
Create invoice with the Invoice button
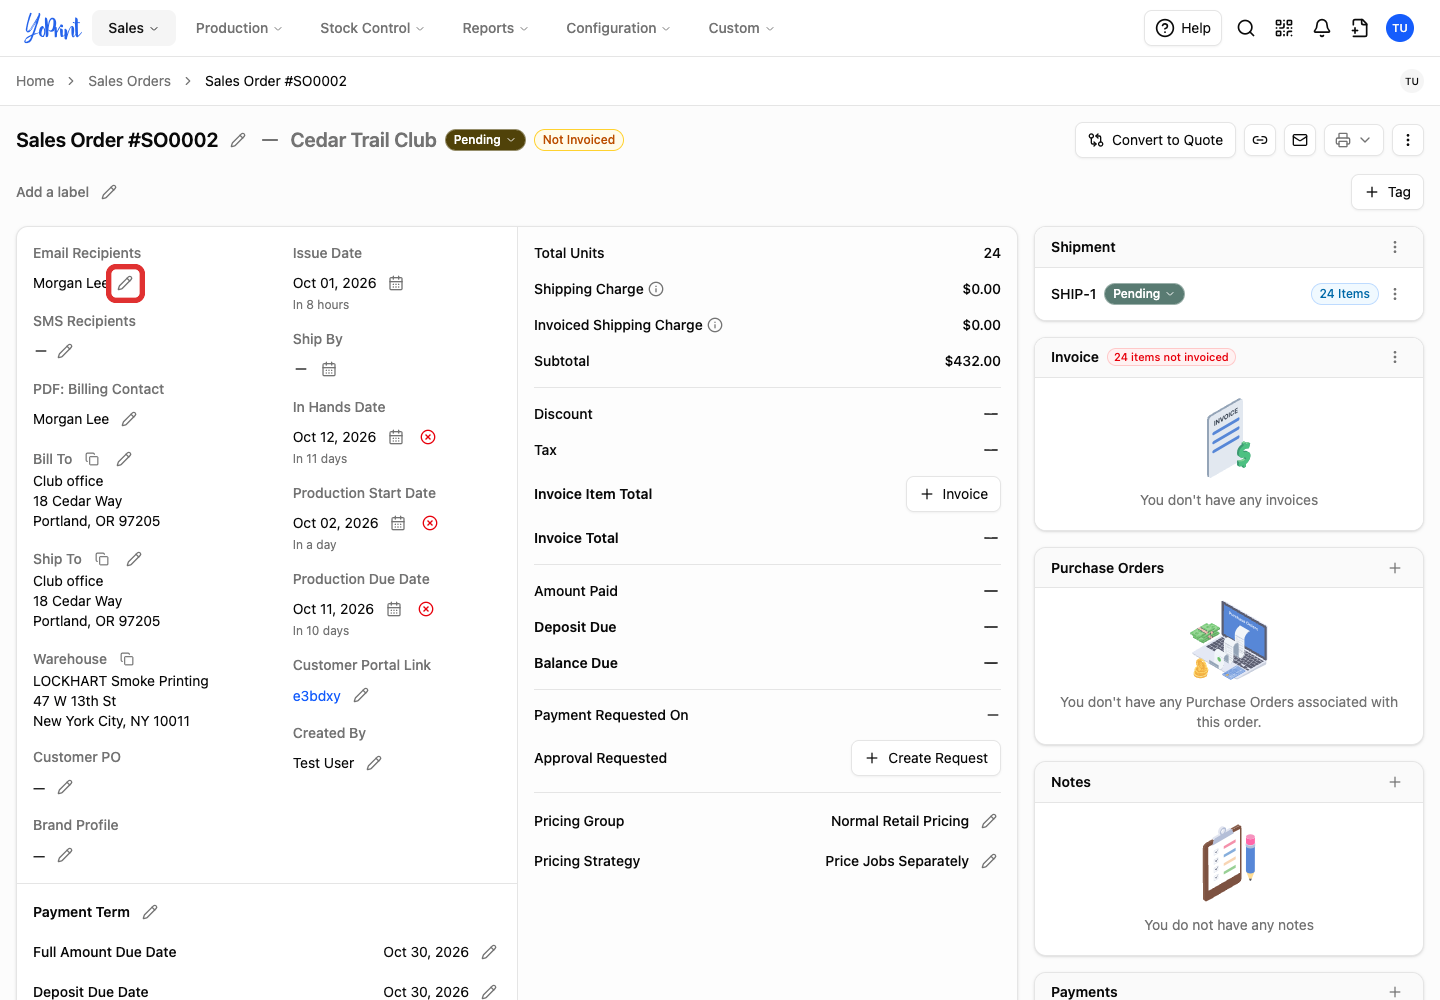[x=953, y=494]
